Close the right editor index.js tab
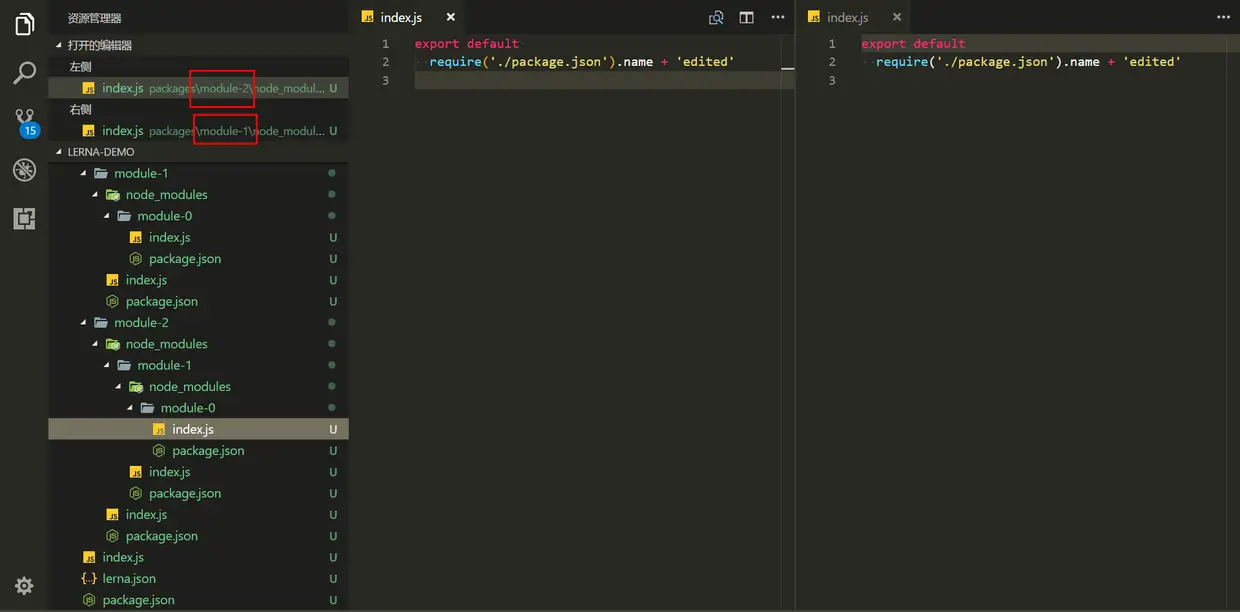Screen dimensions: 1240x612 point(897,17)
